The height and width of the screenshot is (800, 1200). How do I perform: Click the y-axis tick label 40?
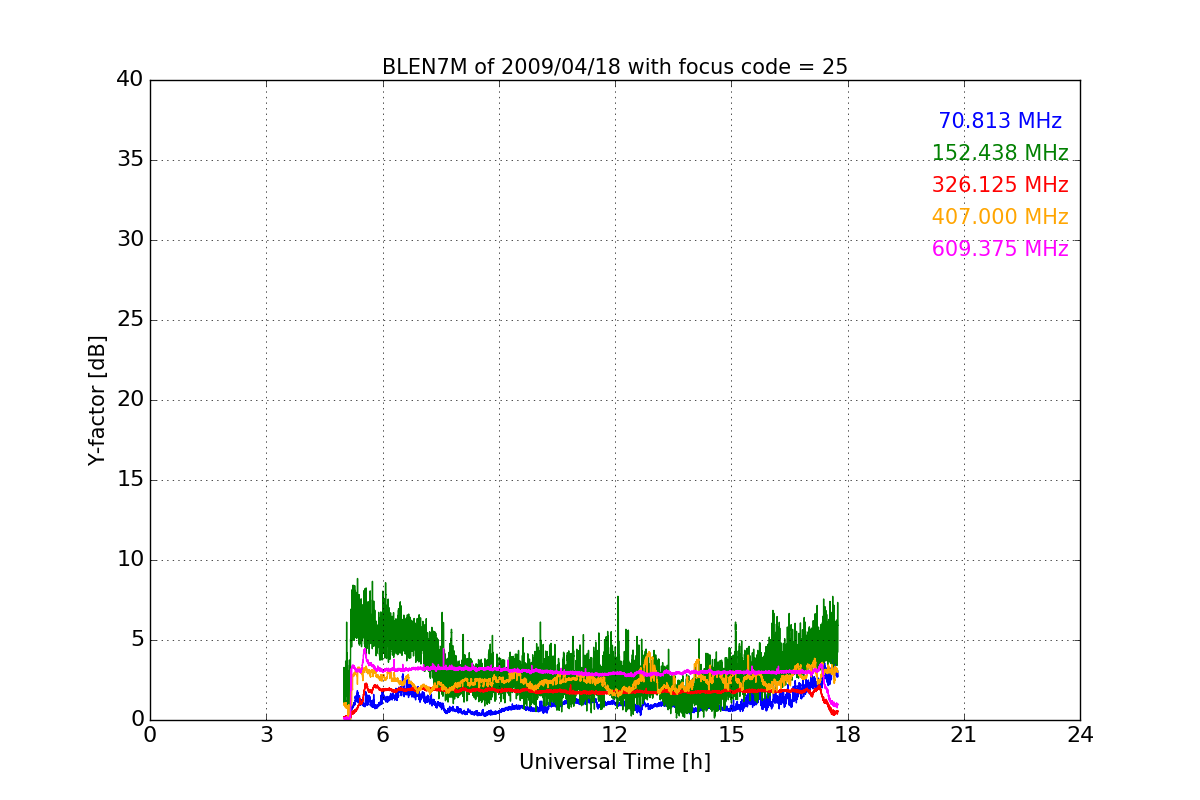[x=130, y=80]
